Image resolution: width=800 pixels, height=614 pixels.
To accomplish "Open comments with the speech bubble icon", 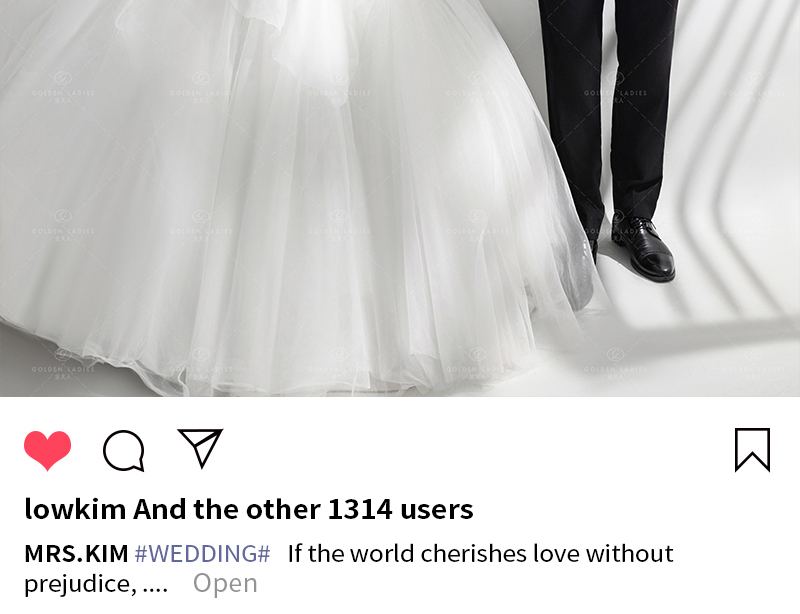I will pos(123,450).
